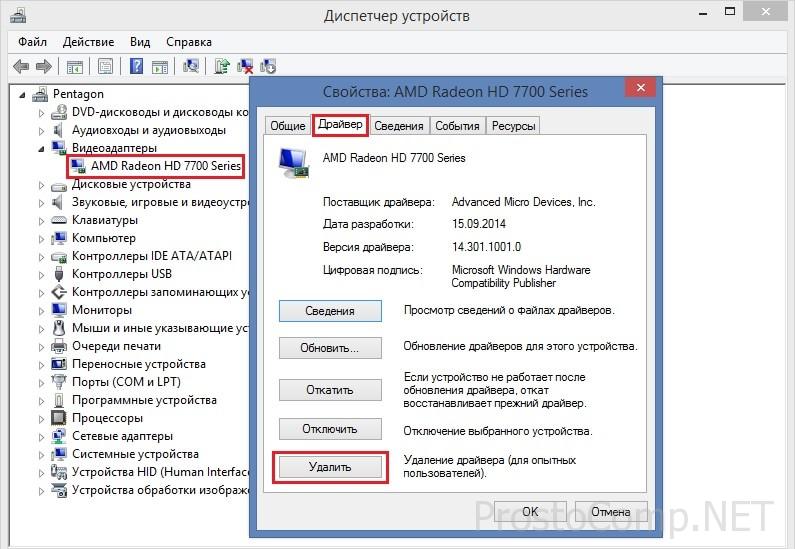This screenshot has height=549, width=795.
Task: Click the Processors chip icon
Action: 59,418
